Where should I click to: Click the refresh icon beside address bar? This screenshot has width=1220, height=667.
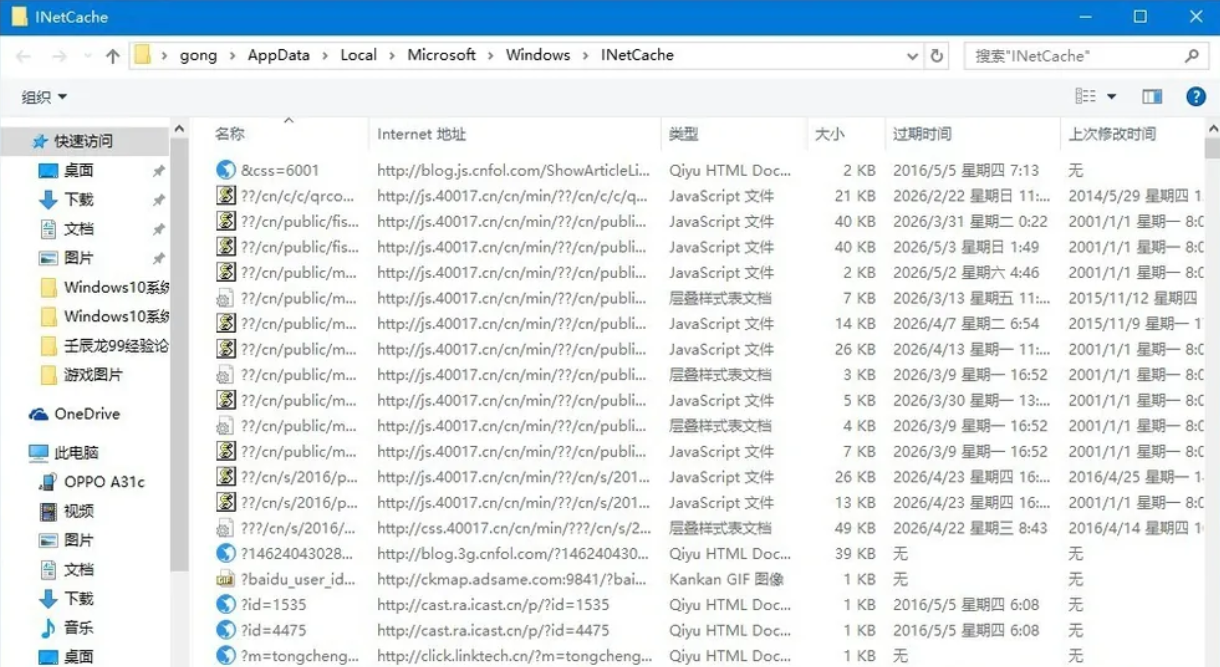[x=938, y=55]
